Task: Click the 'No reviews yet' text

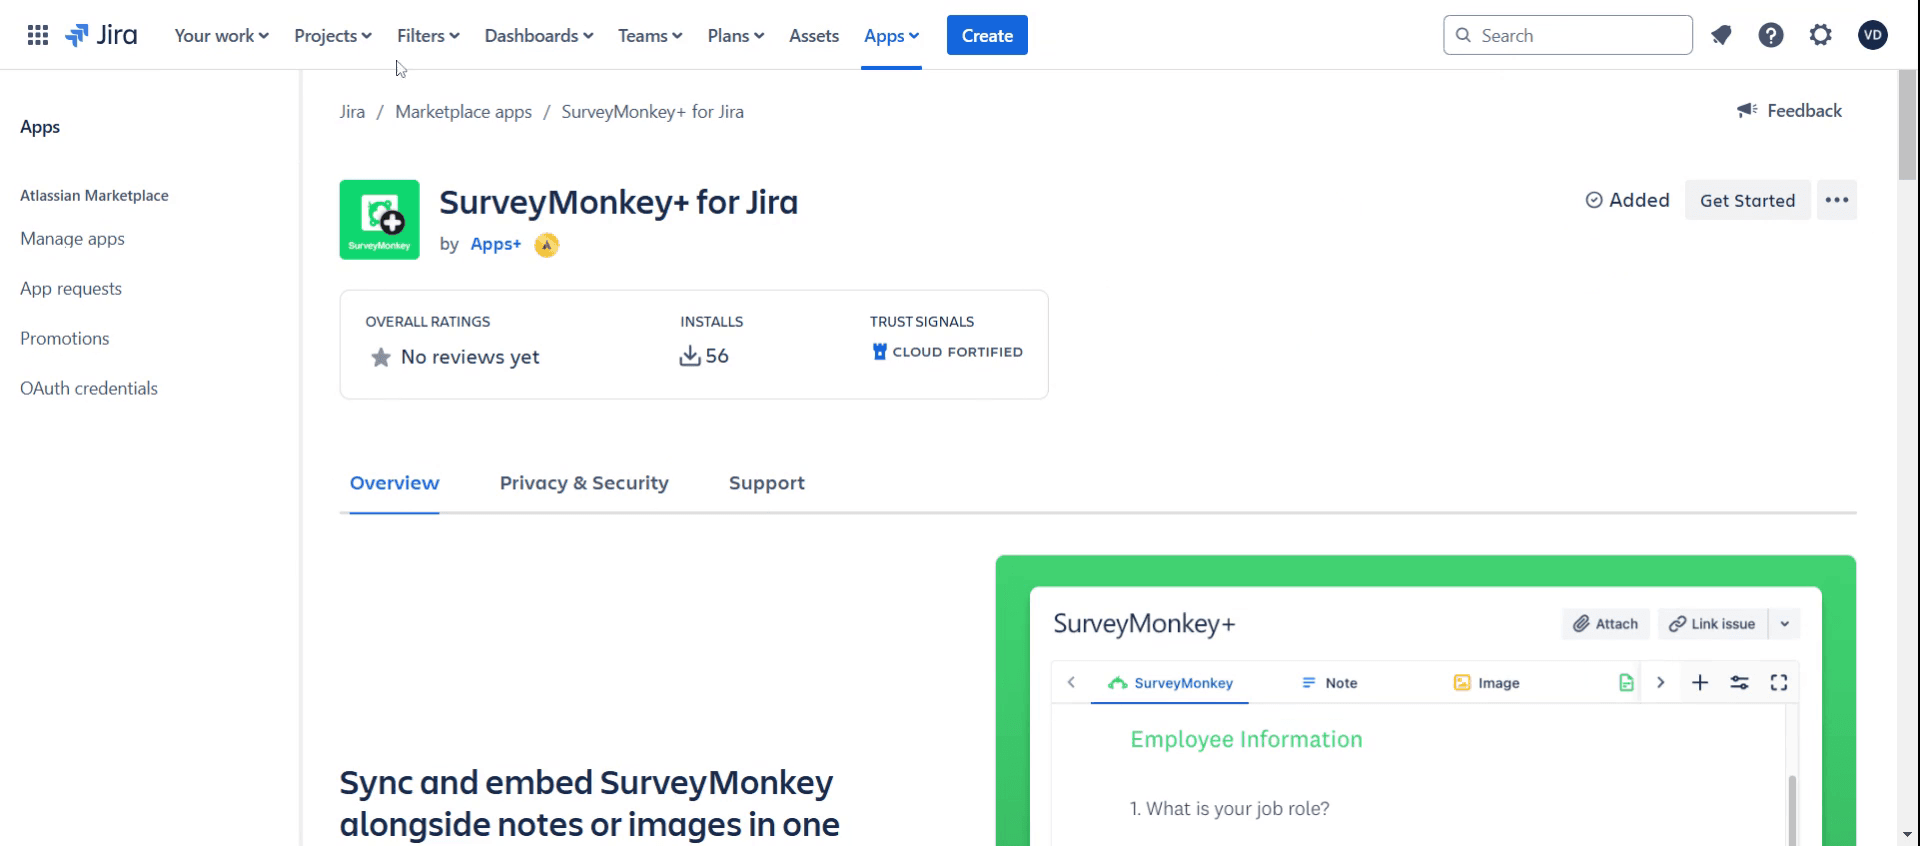Action: [470, 357]
